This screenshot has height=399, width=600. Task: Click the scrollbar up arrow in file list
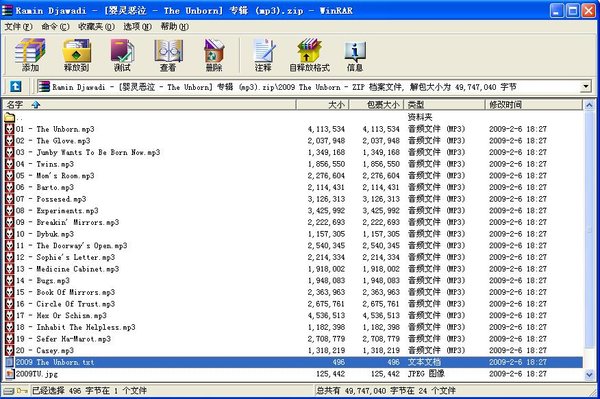point(590,105)
